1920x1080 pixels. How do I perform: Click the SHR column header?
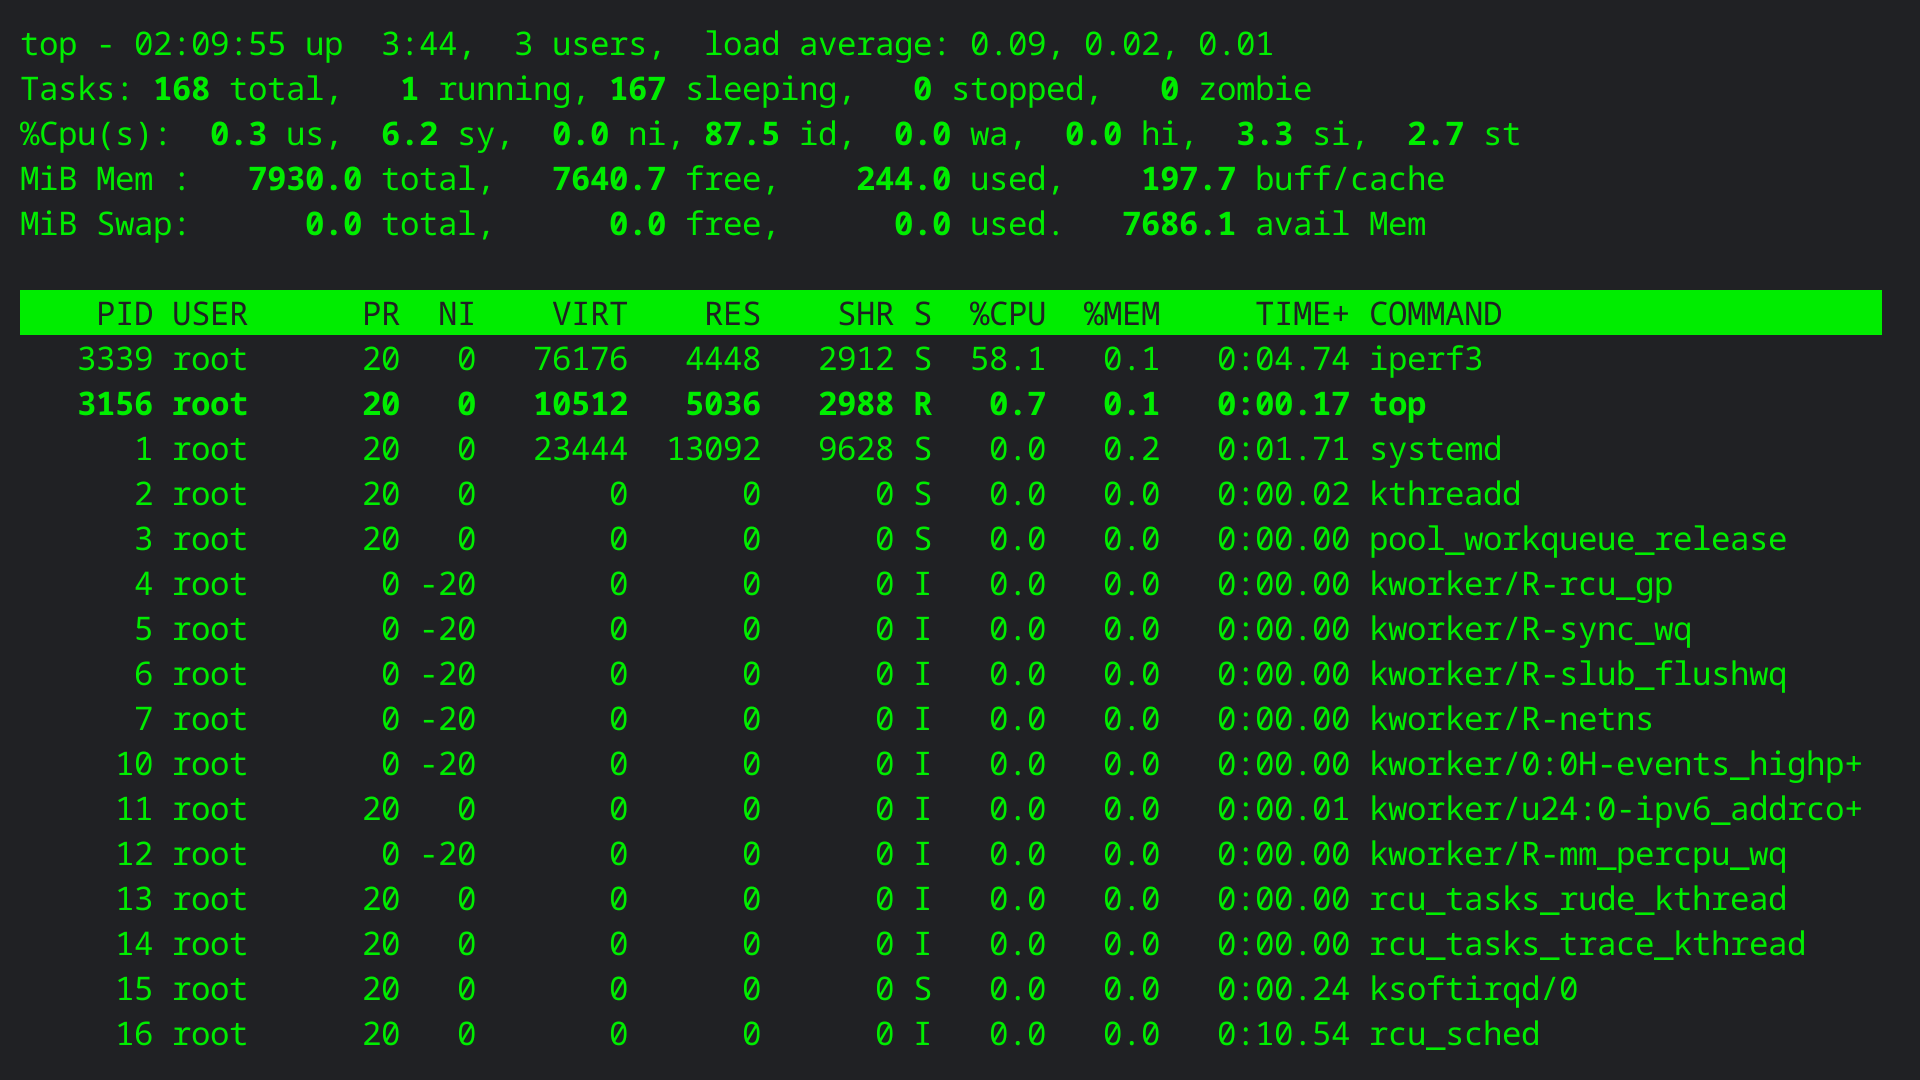866,314
